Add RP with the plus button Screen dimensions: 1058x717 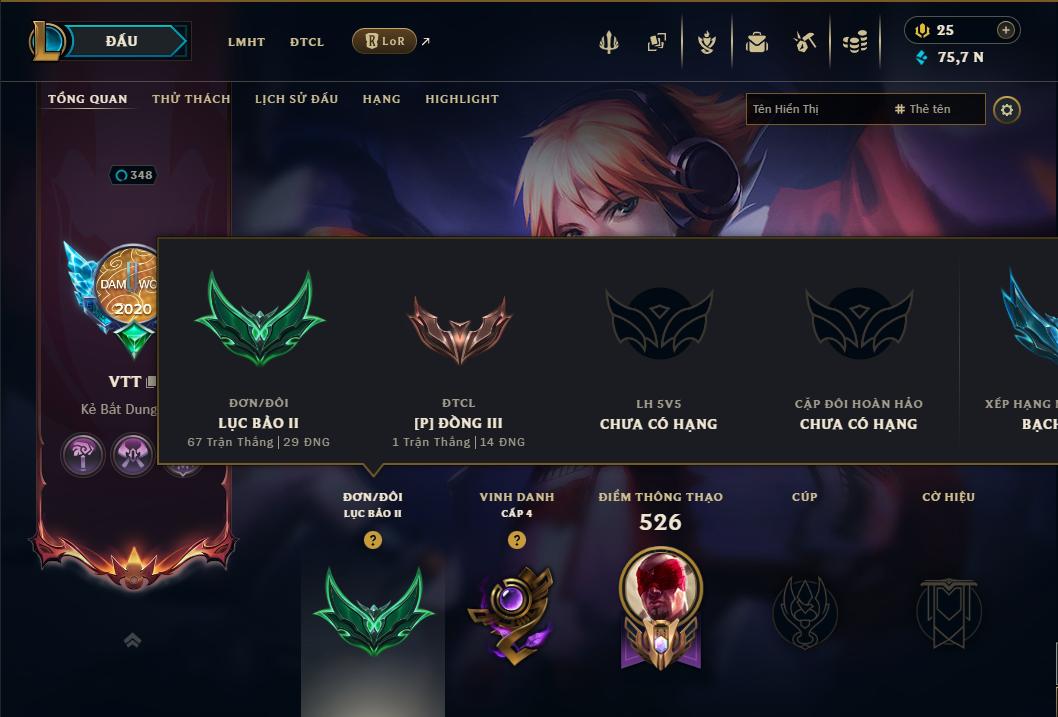click(x=1005, y=30)
